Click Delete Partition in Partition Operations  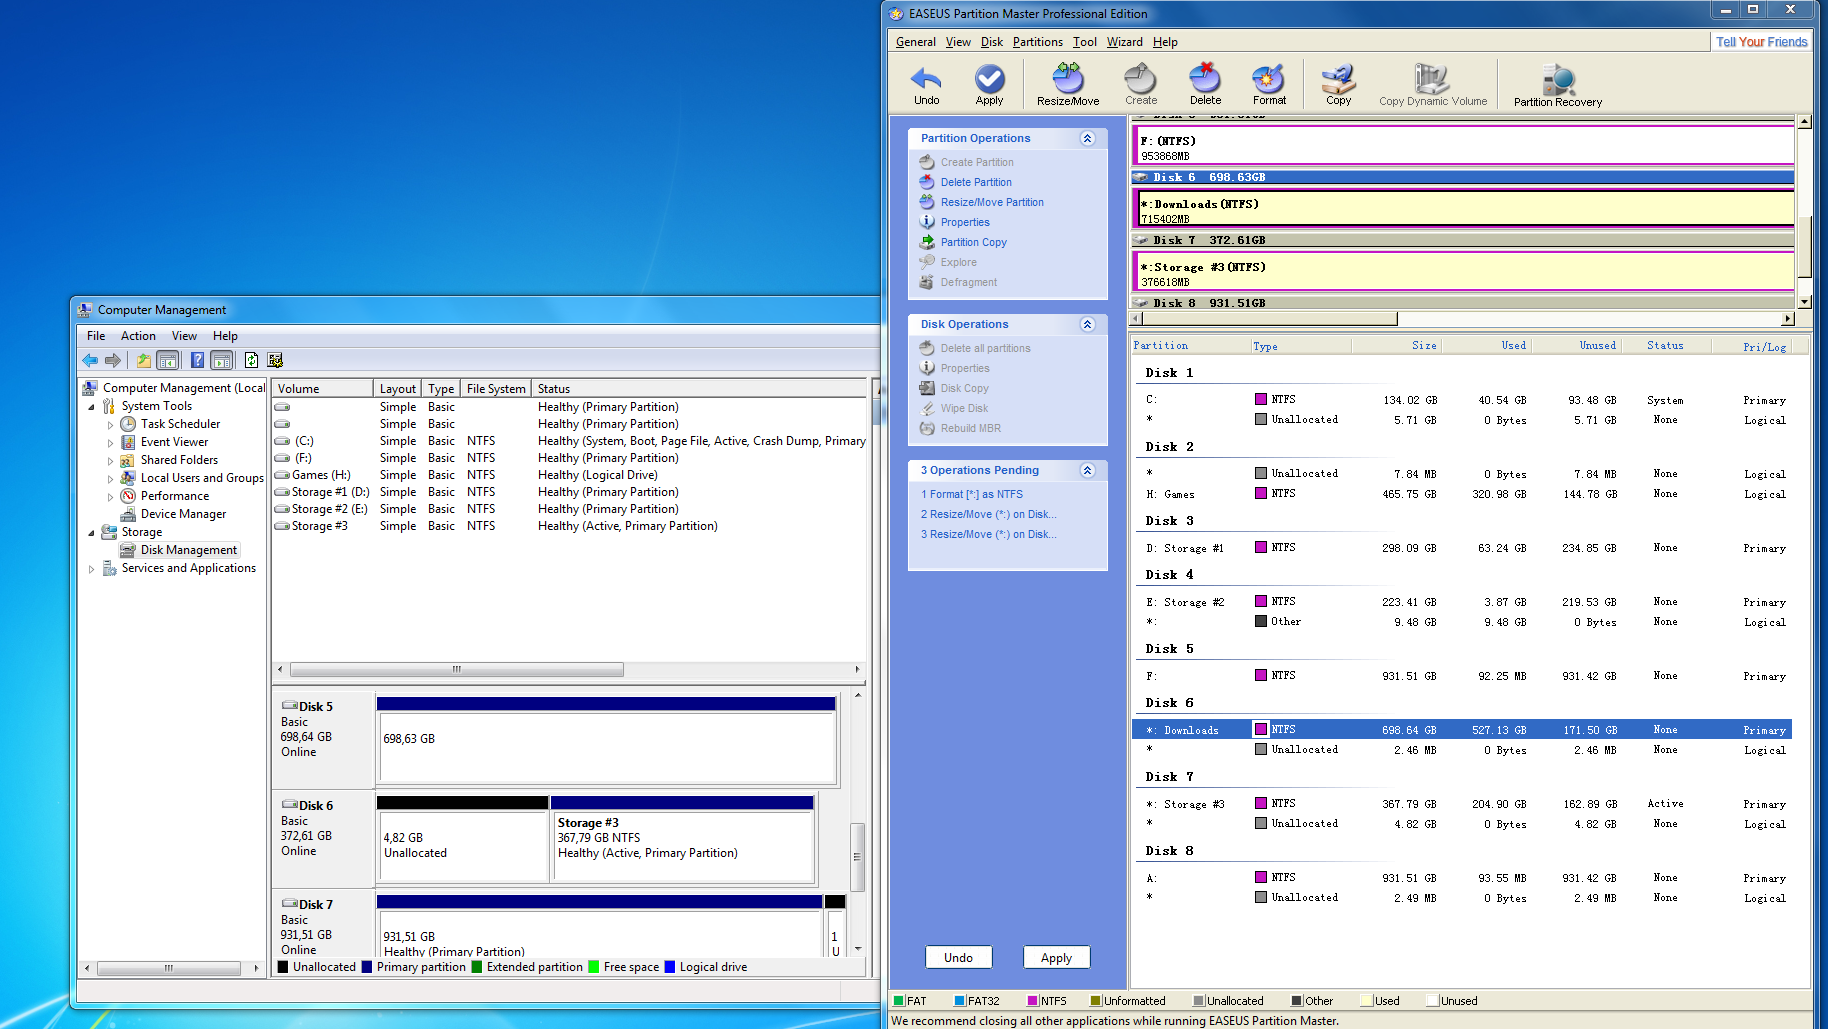976,182
